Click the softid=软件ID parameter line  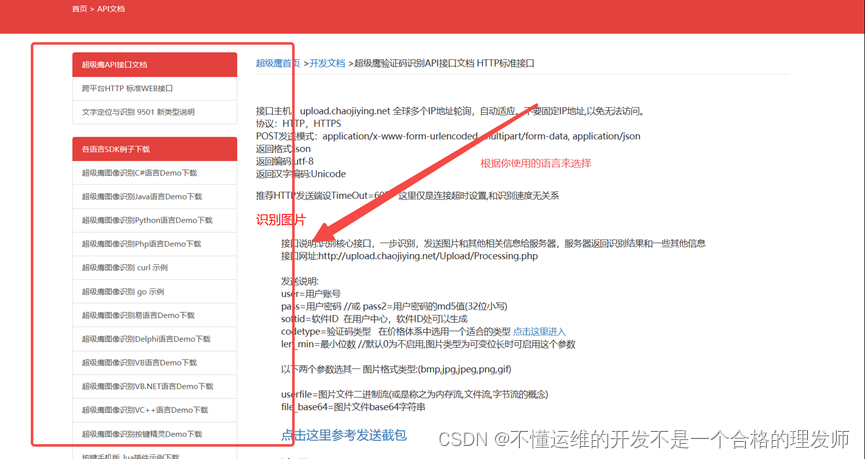pyautogui.click(x=374, y=319)
